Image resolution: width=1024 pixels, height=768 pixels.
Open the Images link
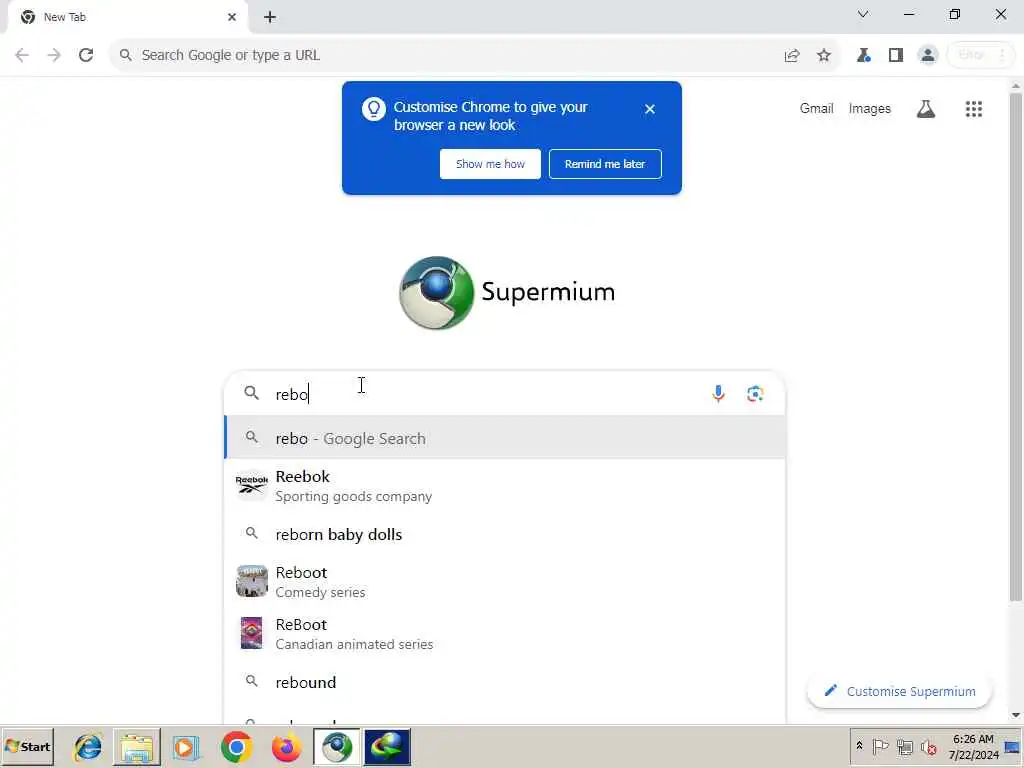pyautogui.click(x=869, y=109)
